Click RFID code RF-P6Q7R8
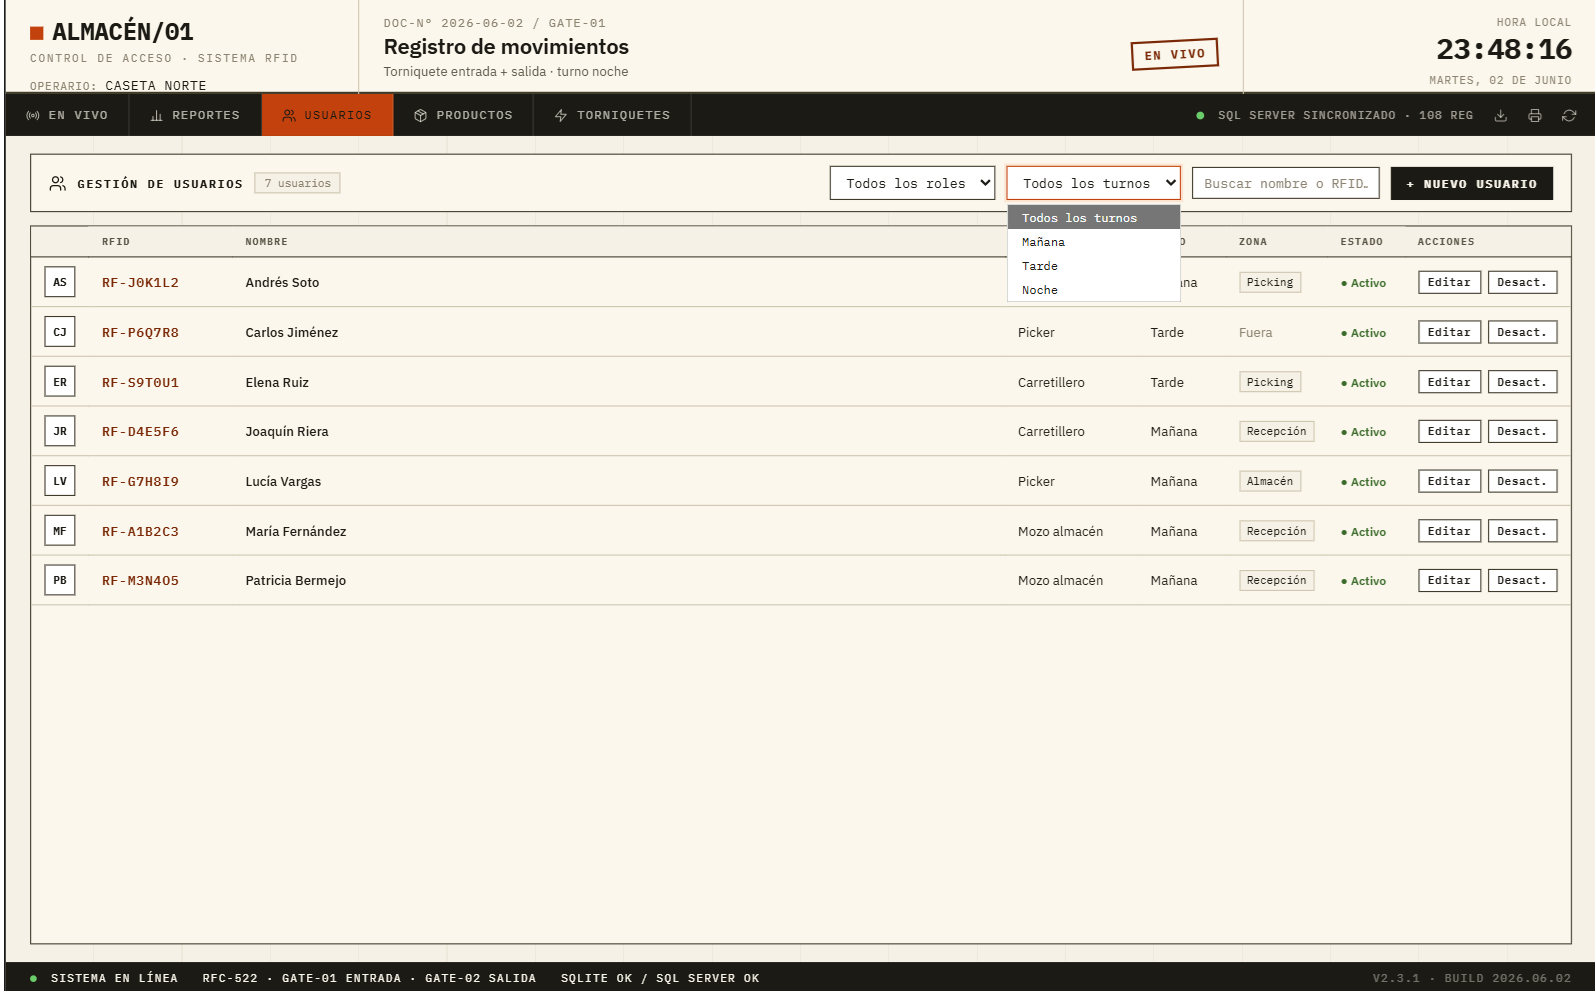The image size is (1595, 991). [140, 333]
